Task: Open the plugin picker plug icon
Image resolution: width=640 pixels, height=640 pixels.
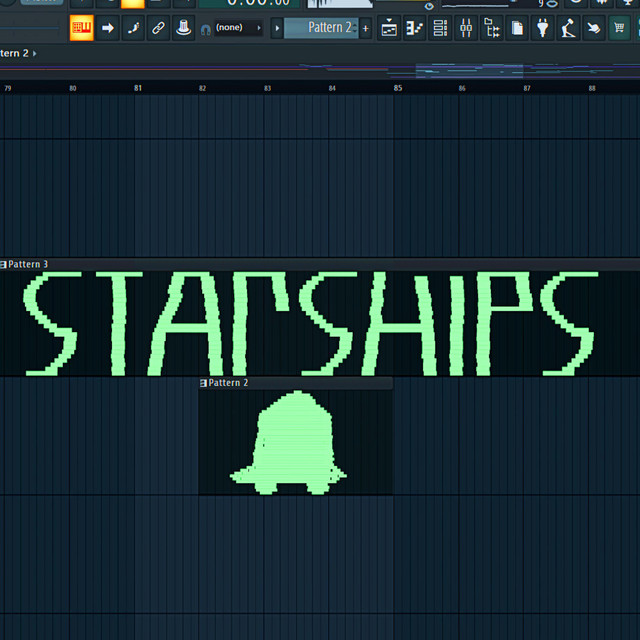Action: (x=543, y=28)
